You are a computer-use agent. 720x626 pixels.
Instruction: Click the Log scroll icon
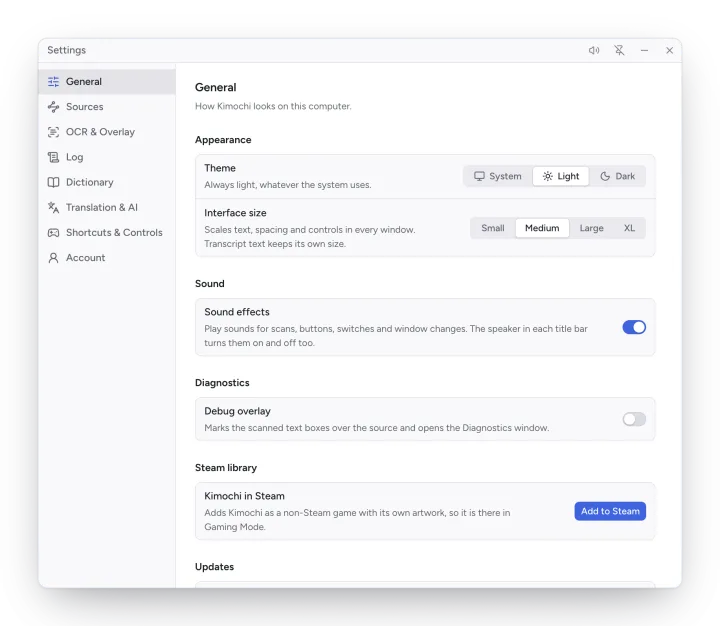[53, 158]
